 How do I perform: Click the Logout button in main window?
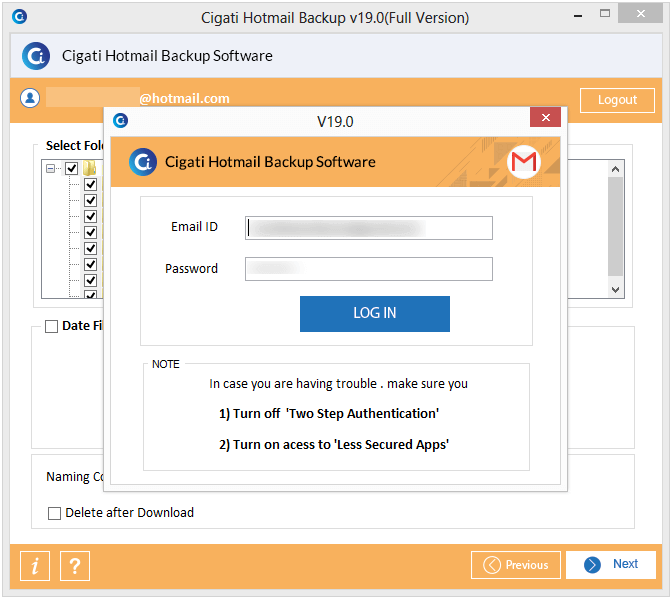pos(617,100)
